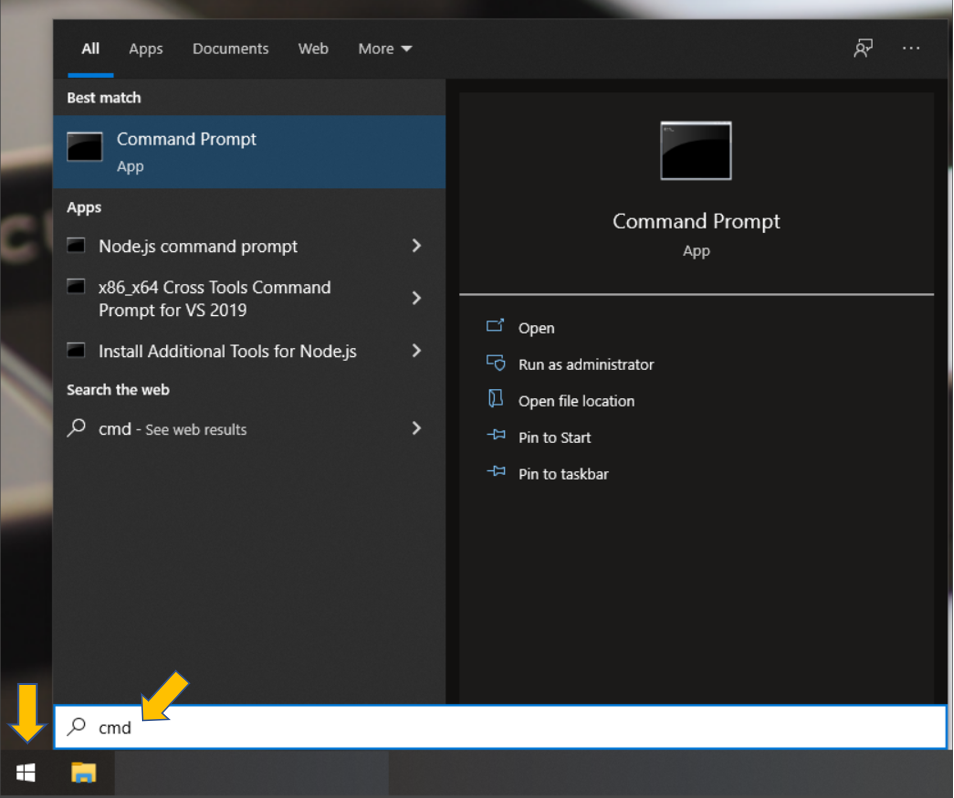Click Pin to taskbar
The image size is (954, 798).
(563, 474)
